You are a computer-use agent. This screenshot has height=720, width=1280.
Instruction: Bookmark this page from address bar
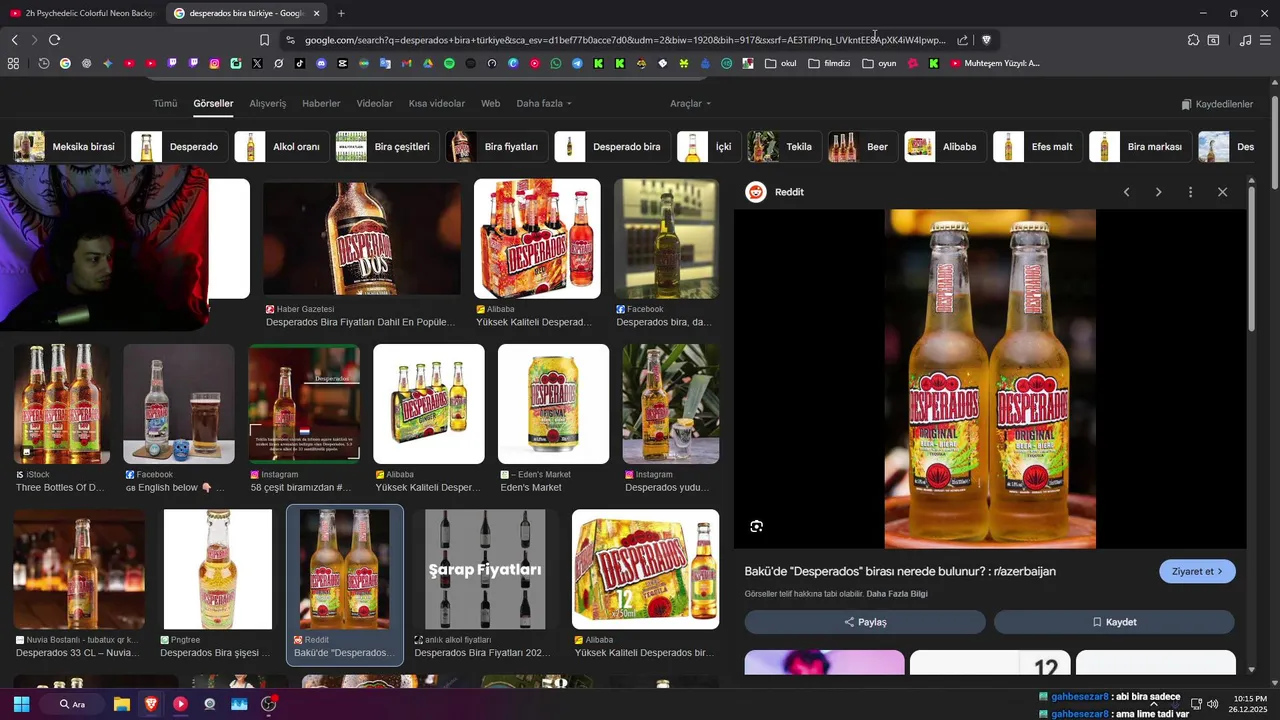tap(264, 40)
